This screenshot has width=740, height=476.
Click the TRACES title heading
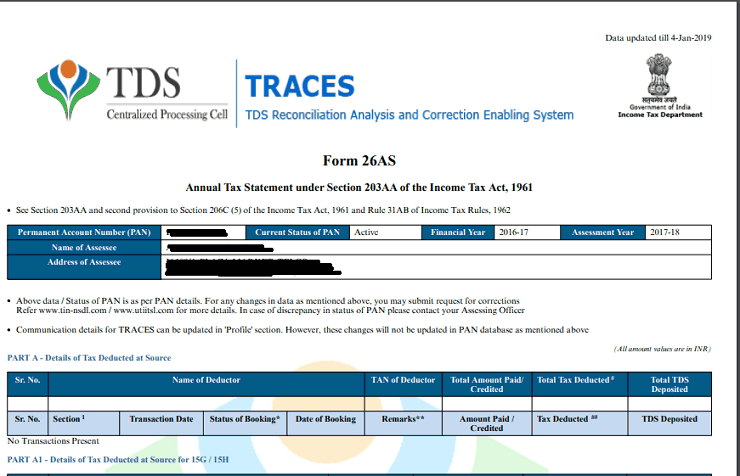pyautogui.click(x=299, y=87)
